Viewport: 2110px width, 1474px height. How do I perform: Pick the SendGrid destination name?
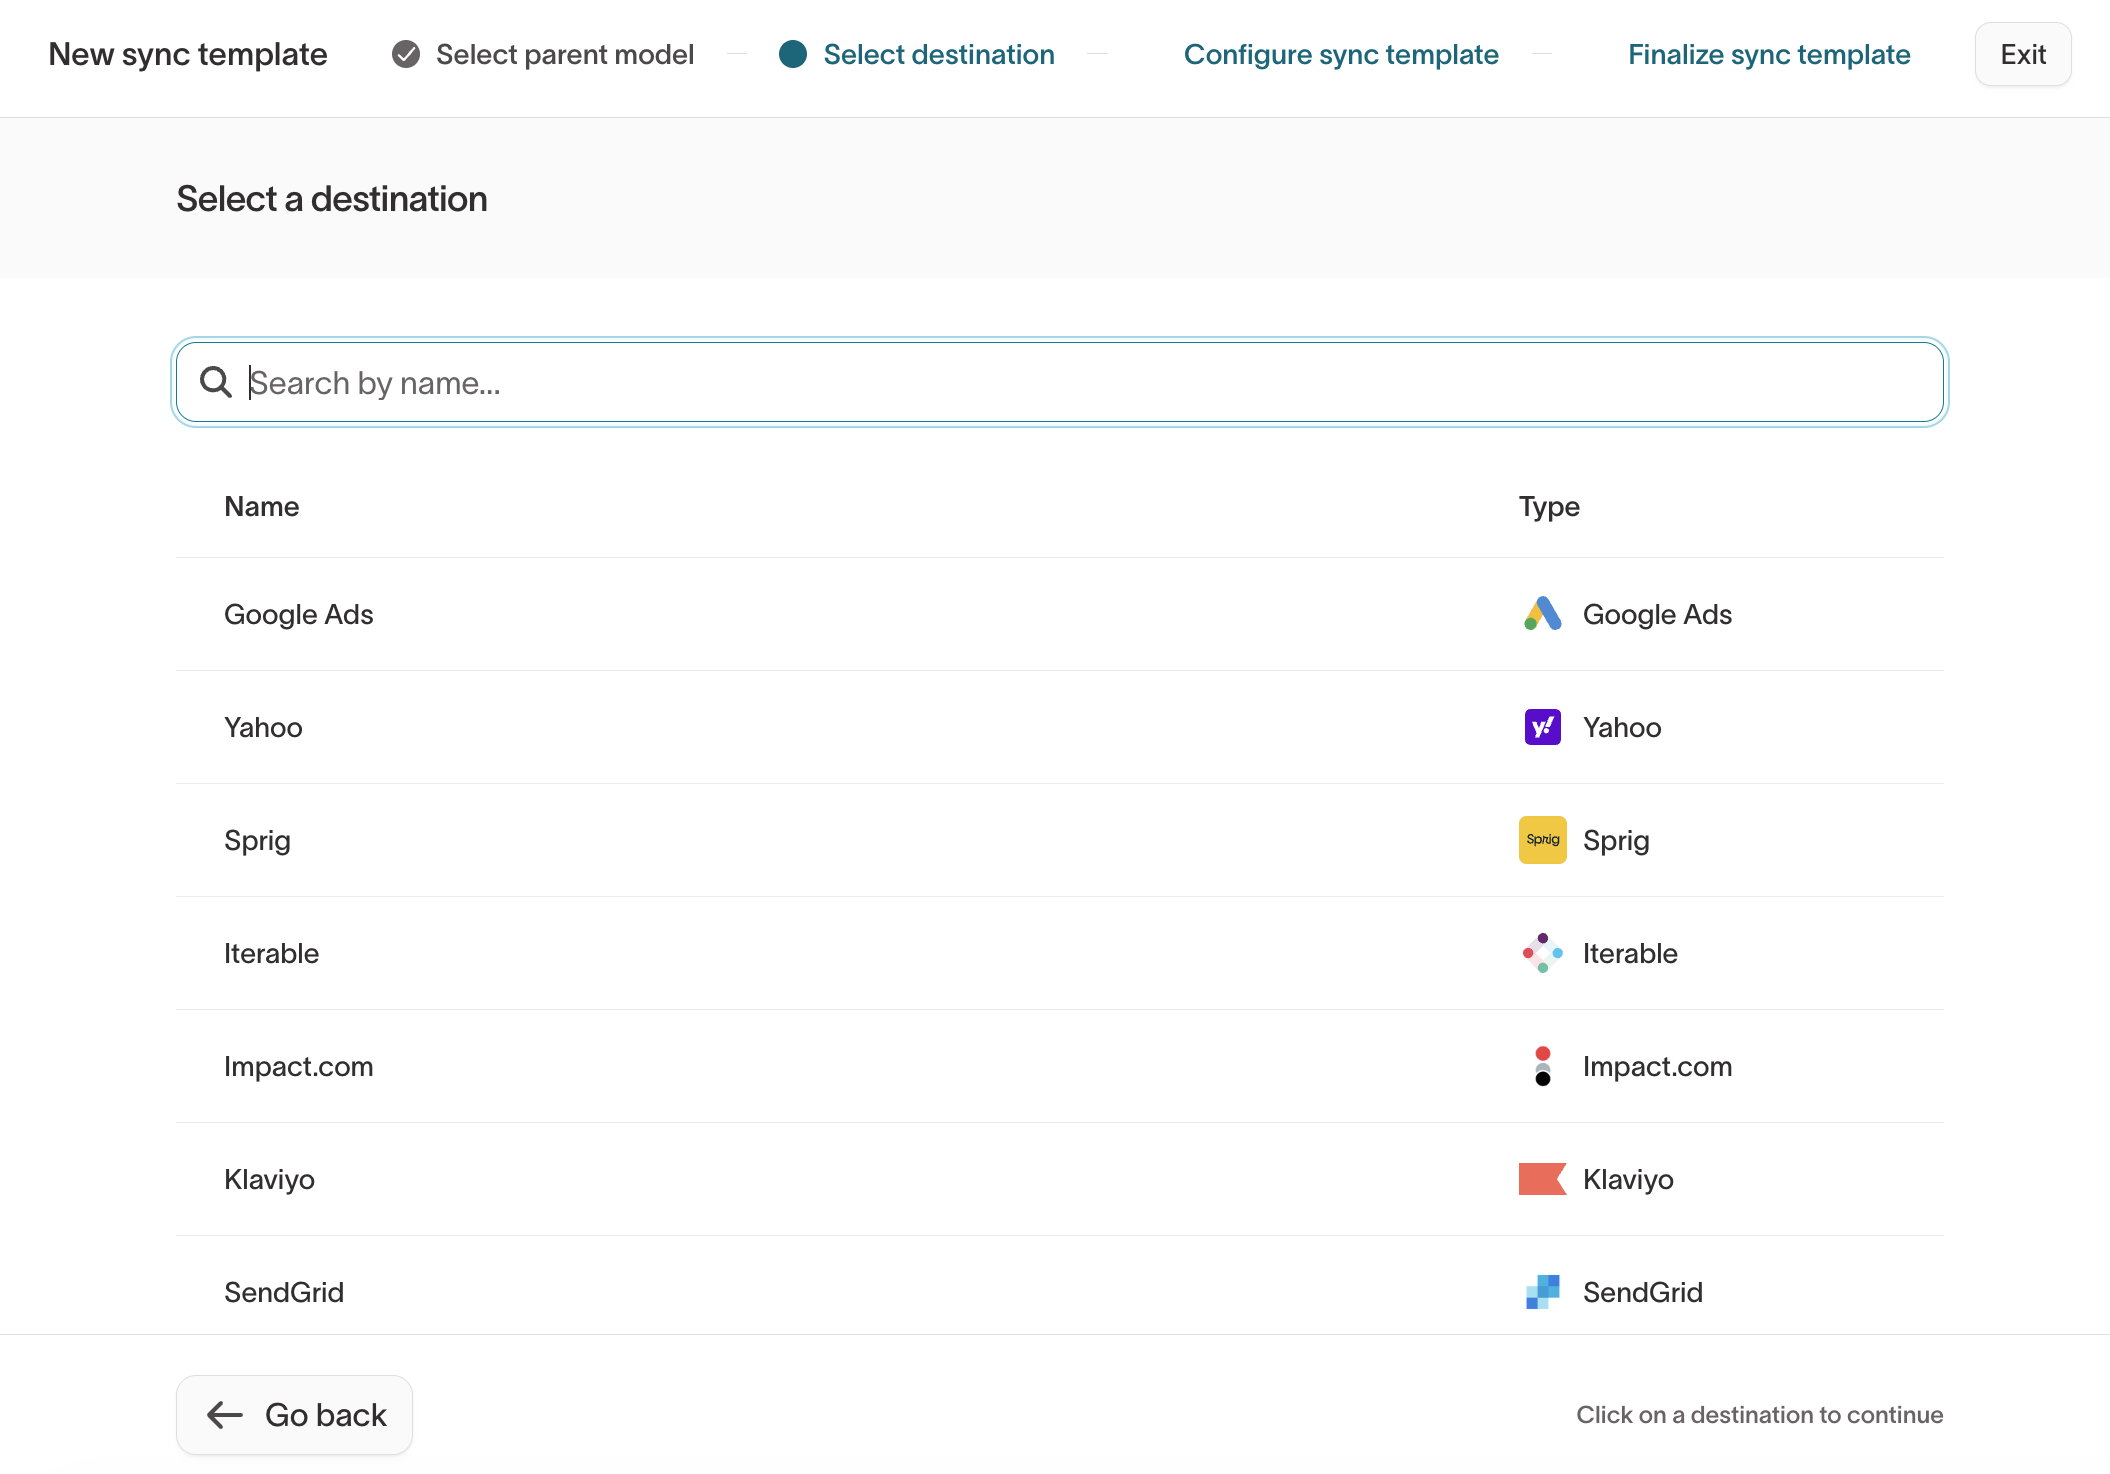[x=284, y=1292]
